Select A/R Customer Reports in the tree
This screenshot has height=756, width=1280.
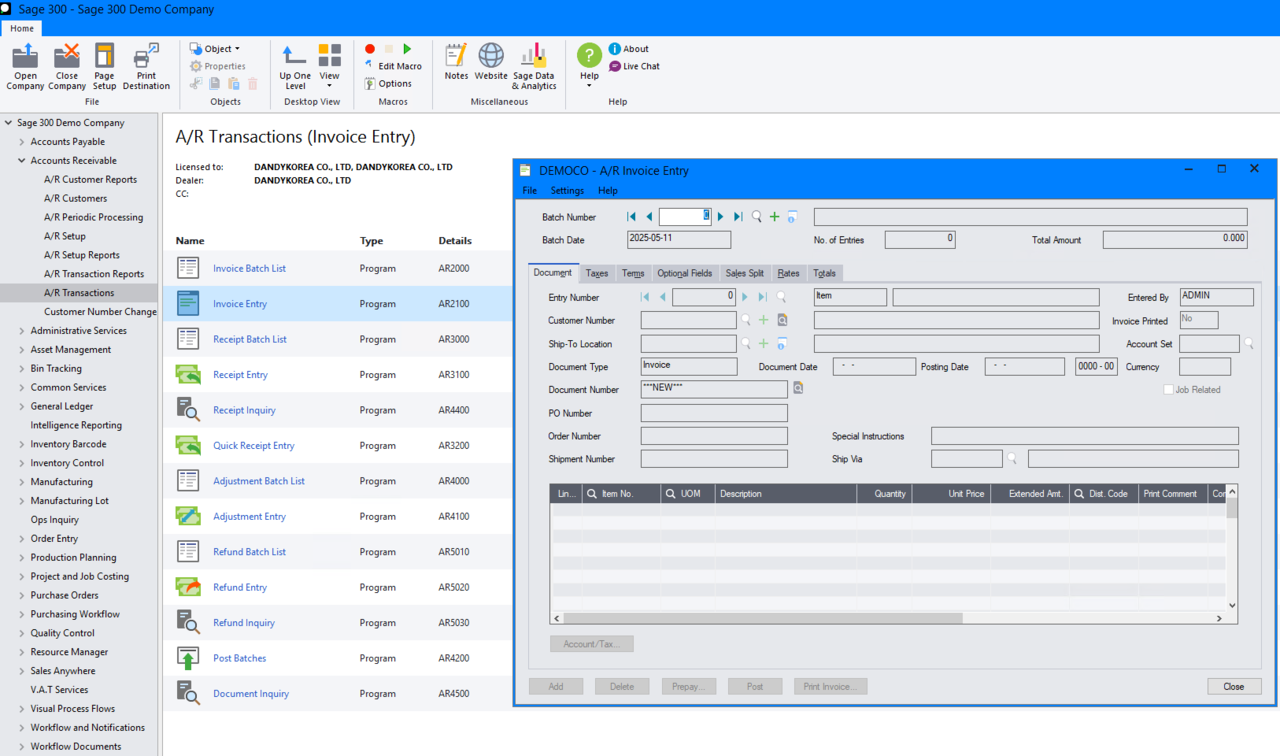tap(90, 180)
